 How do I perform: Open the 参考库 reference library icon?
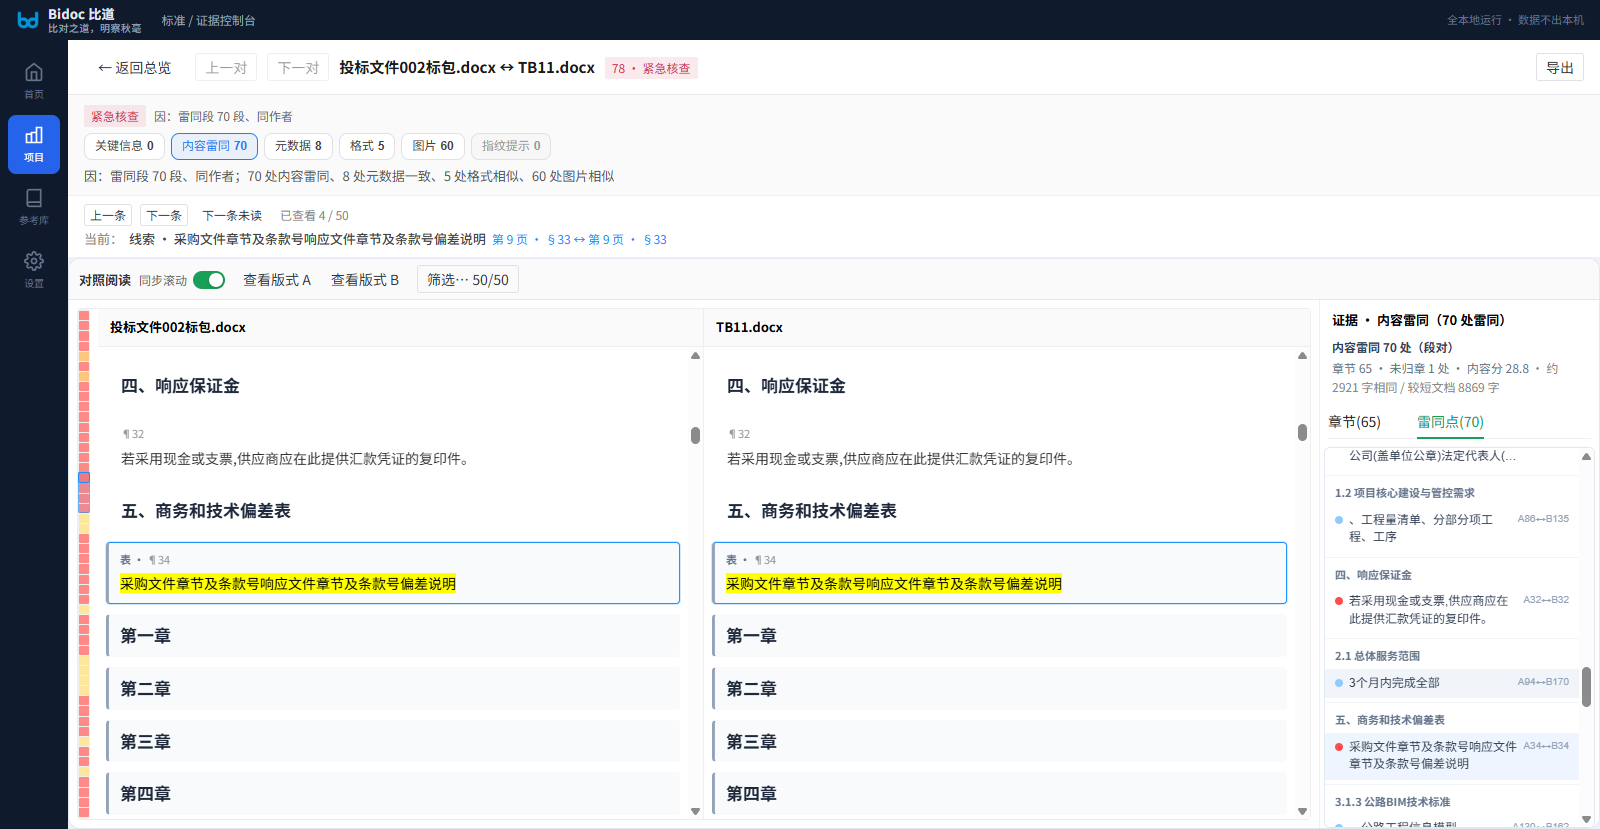pyautogui.click(x=34, y=207)
